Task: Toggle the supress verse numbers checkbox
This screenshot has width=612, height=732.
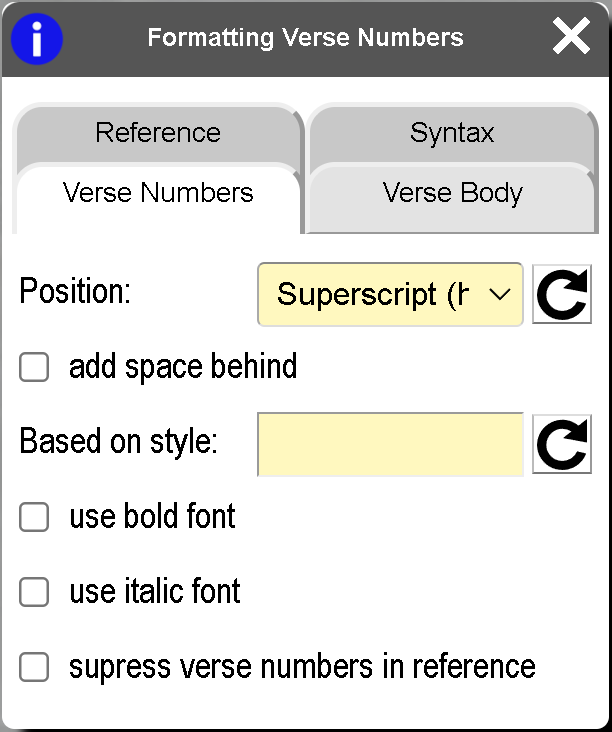Action: 34,667
